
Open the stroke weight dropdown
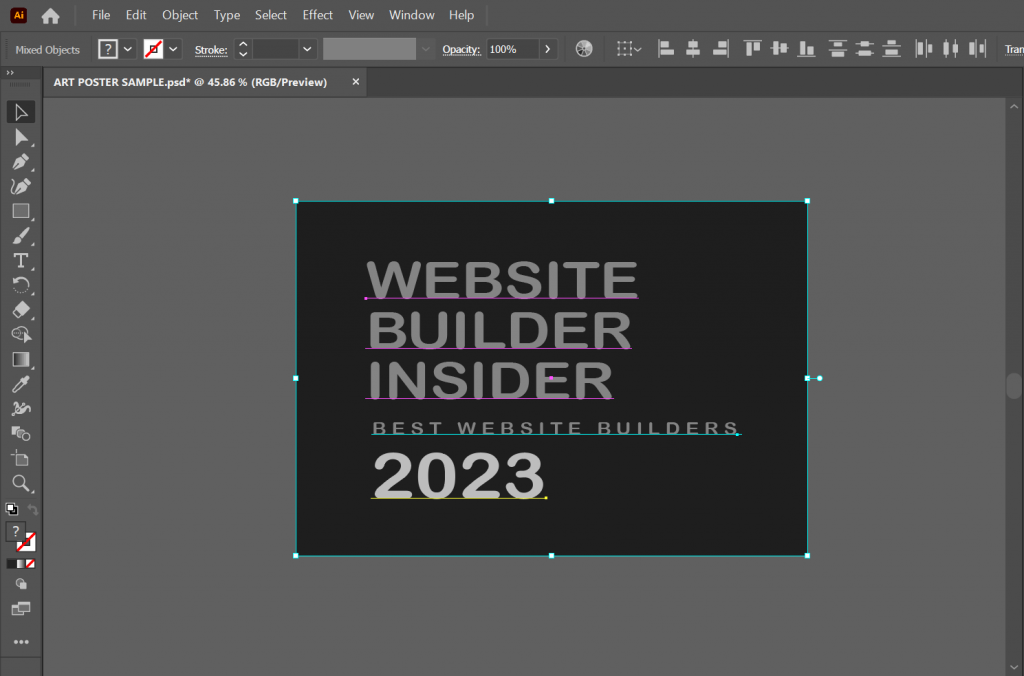click(x=307, y=48)
